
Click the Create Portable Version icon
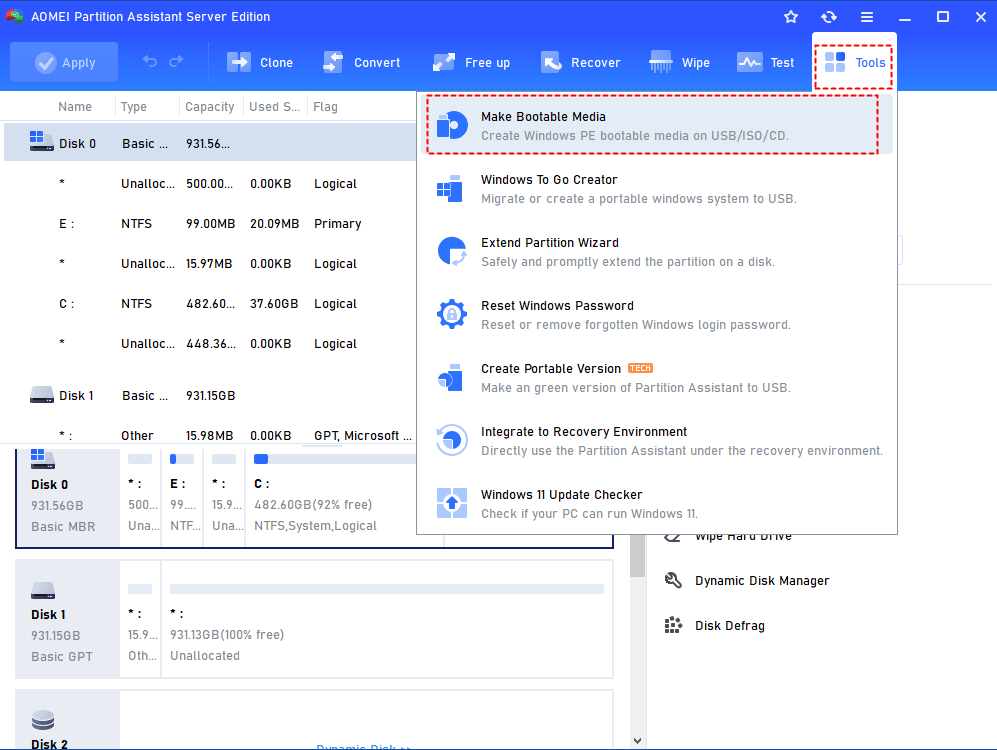point(451,378)
